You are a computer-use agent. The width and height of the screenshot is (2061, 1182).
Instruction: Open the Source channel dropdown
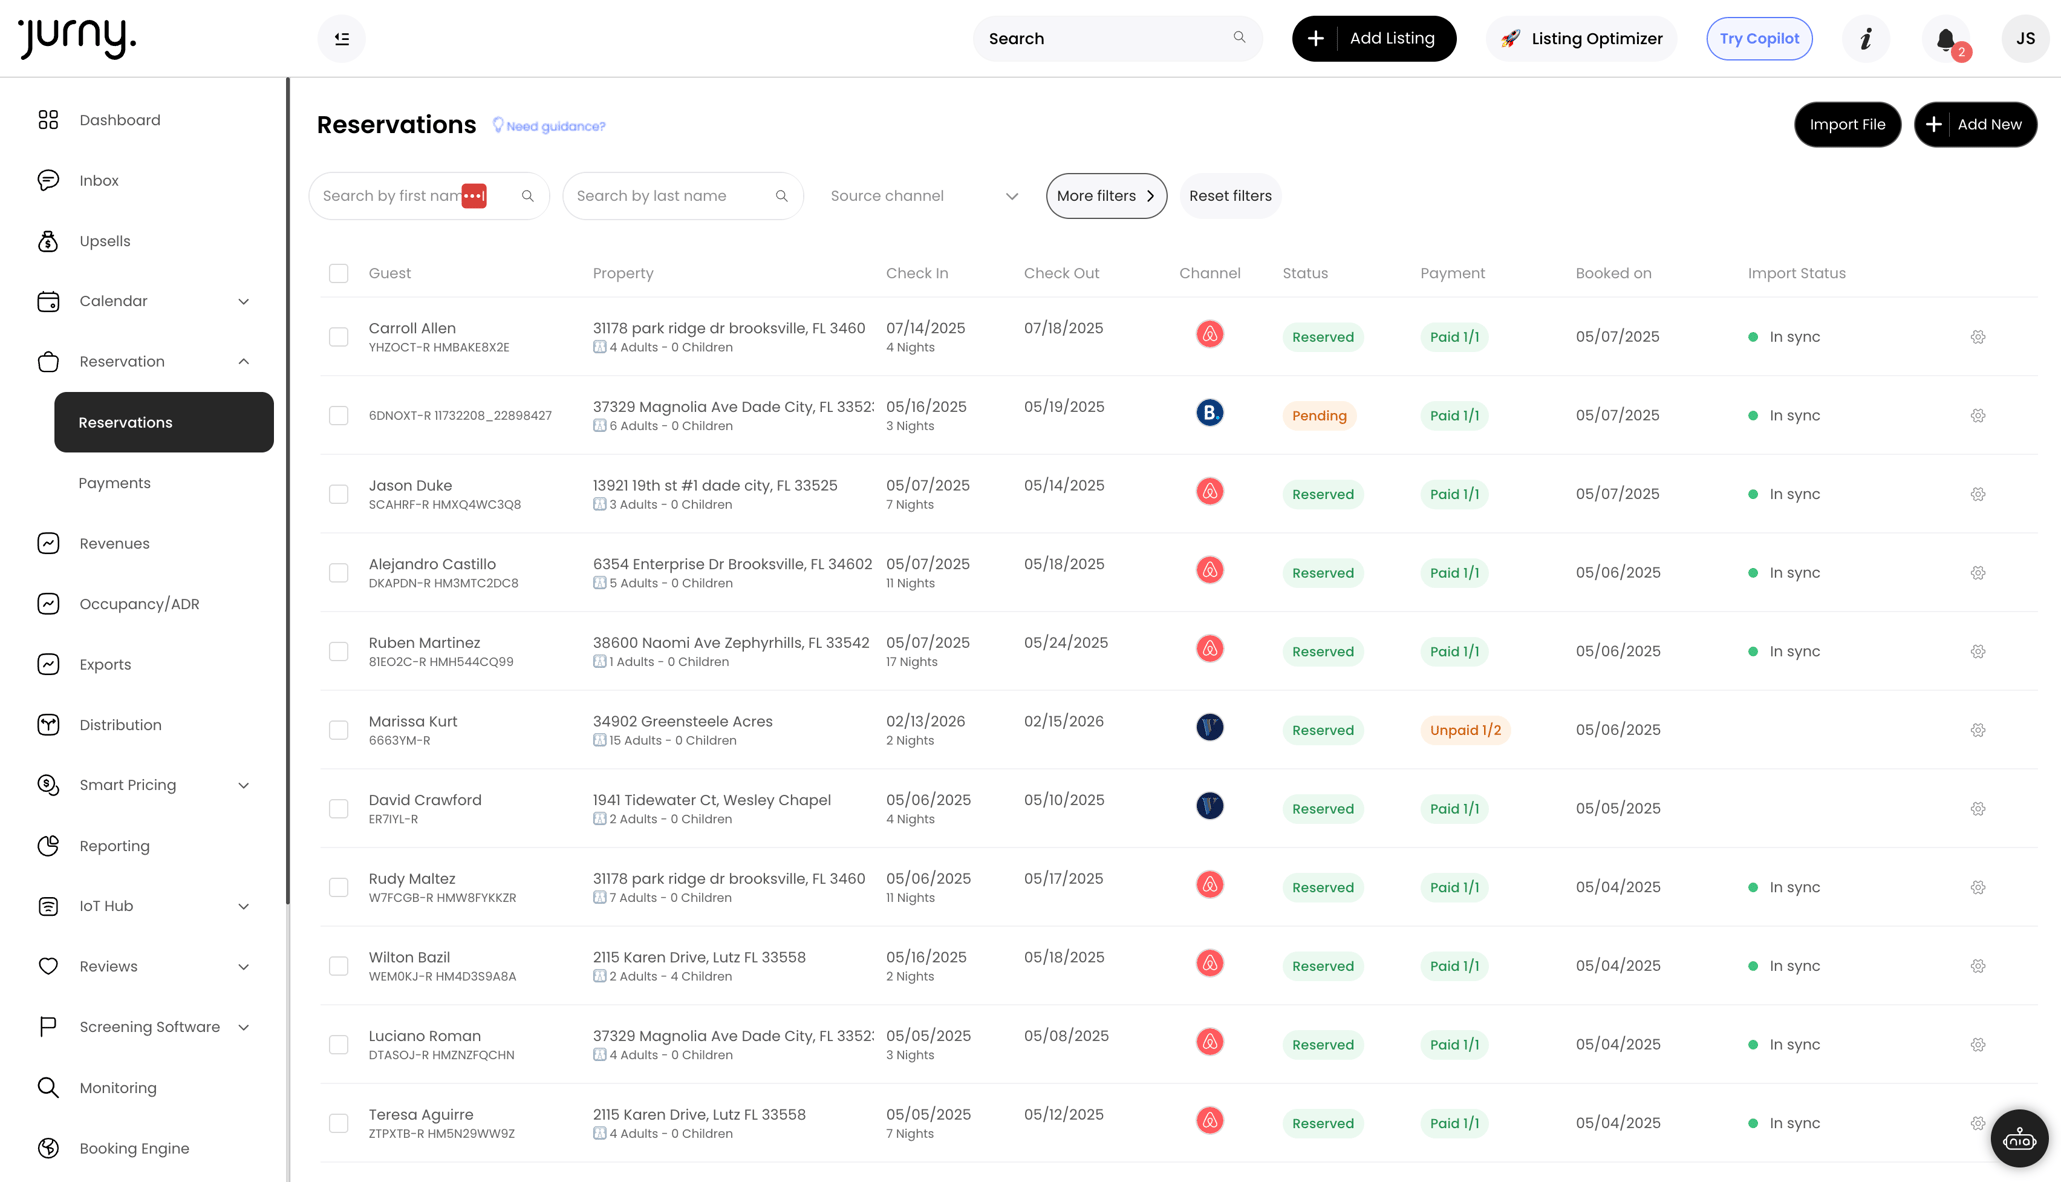(x=923, y=196)
